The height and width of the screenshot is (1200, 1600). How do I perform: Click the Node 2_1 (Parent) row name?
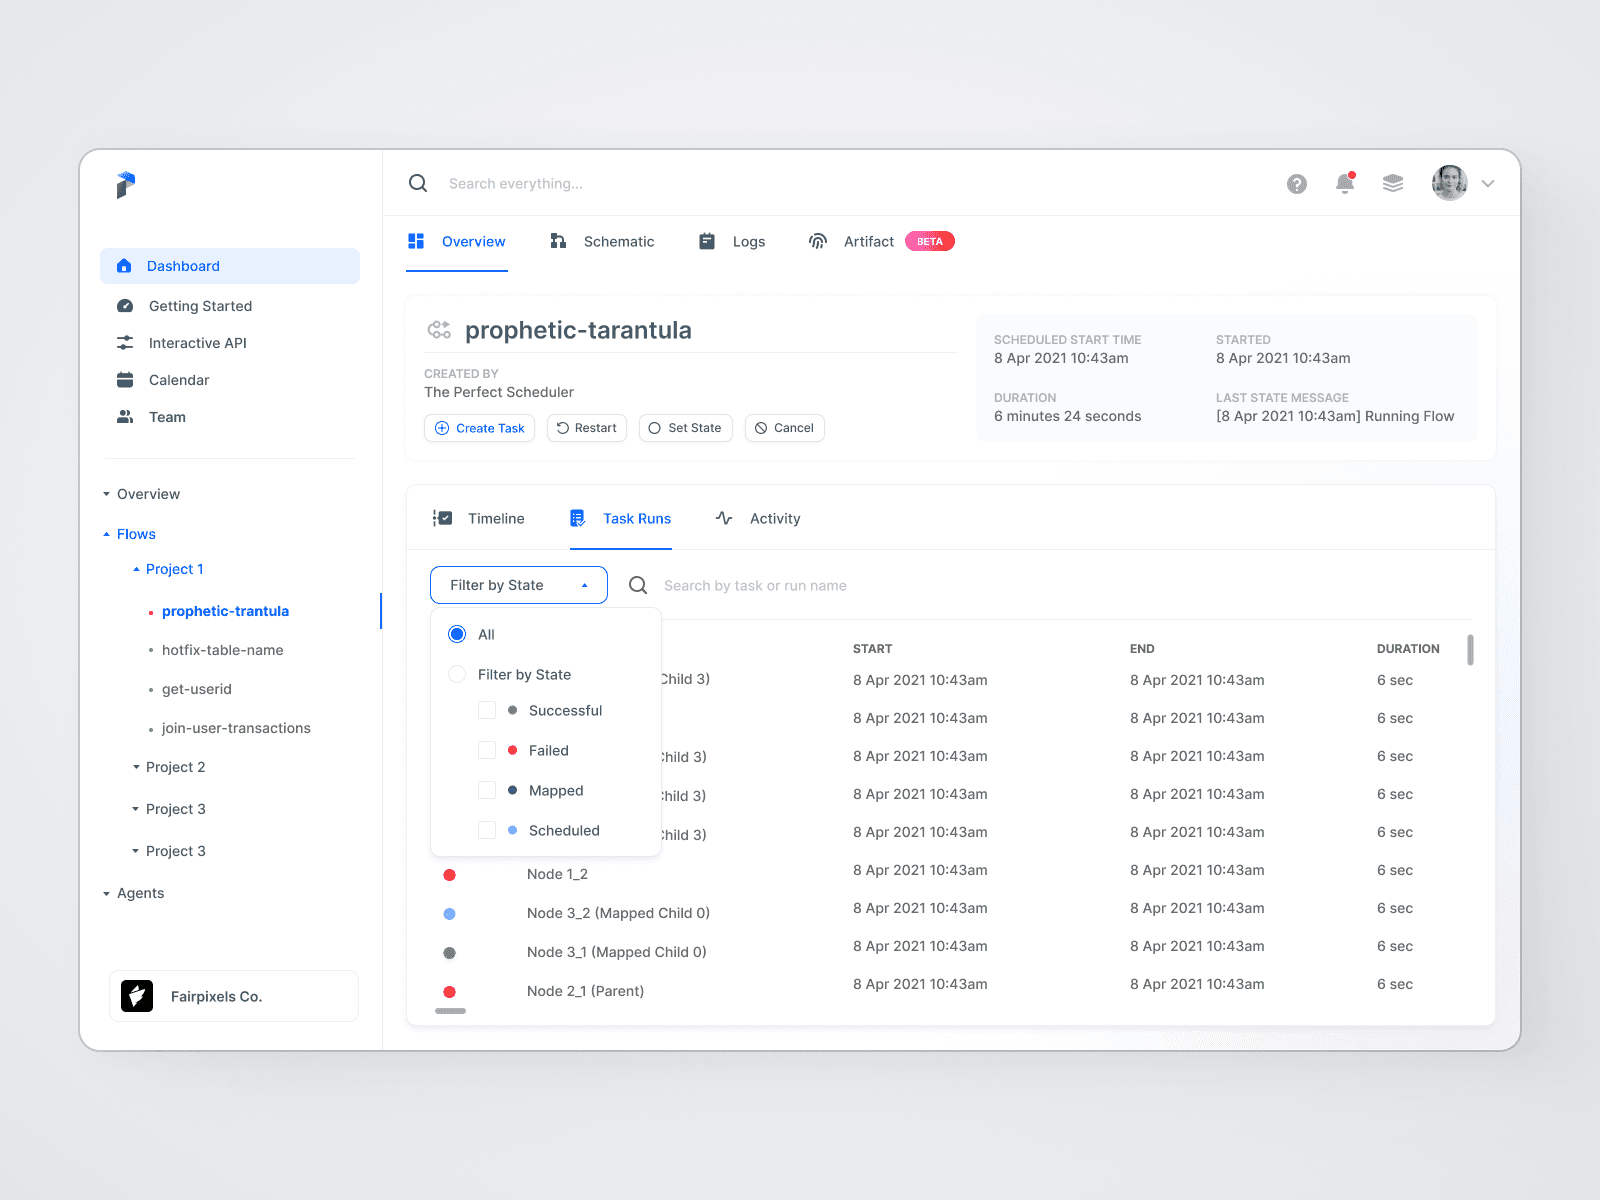pyautogui.click(x=586, y=991)
